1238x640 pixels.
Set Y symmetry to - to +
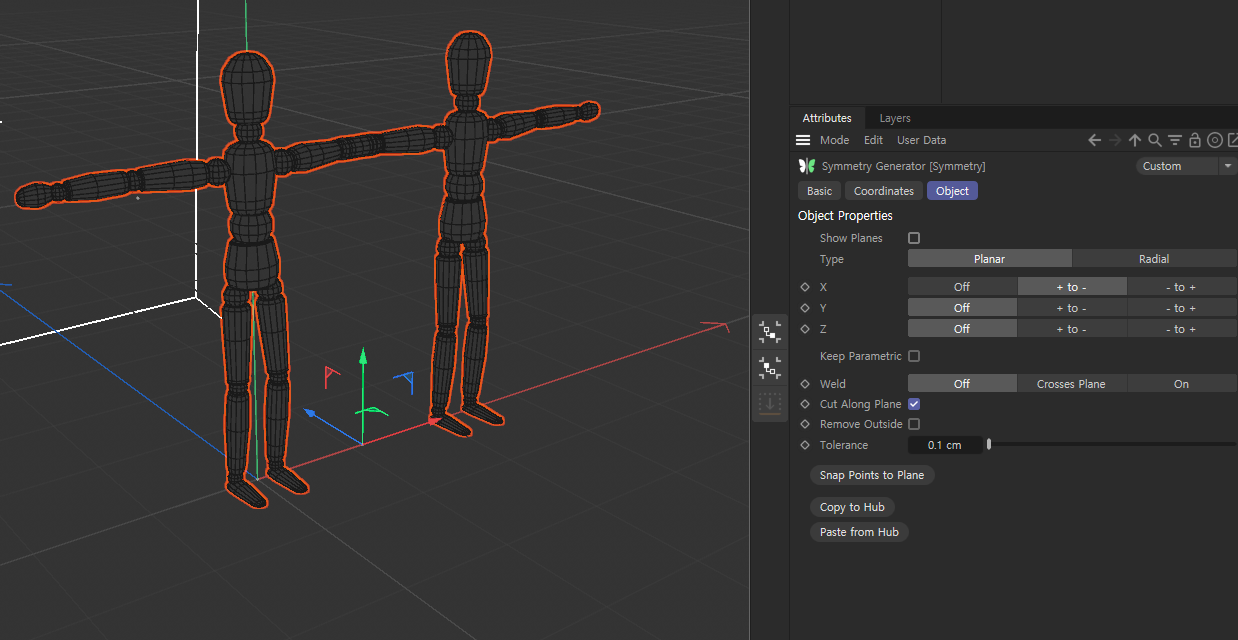coord(1182,308)
